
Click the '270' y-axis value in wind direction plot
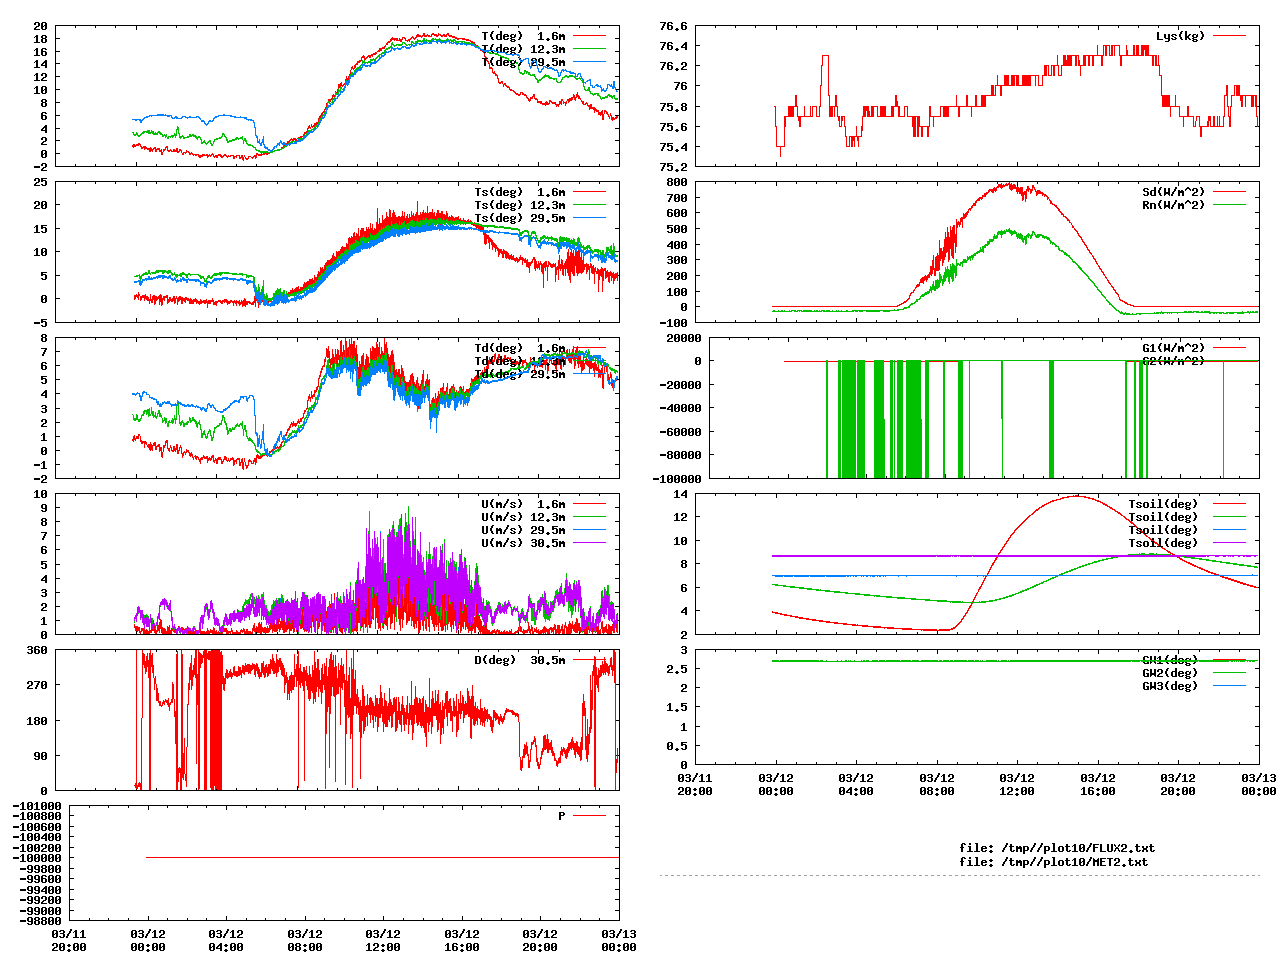point(37,685)
